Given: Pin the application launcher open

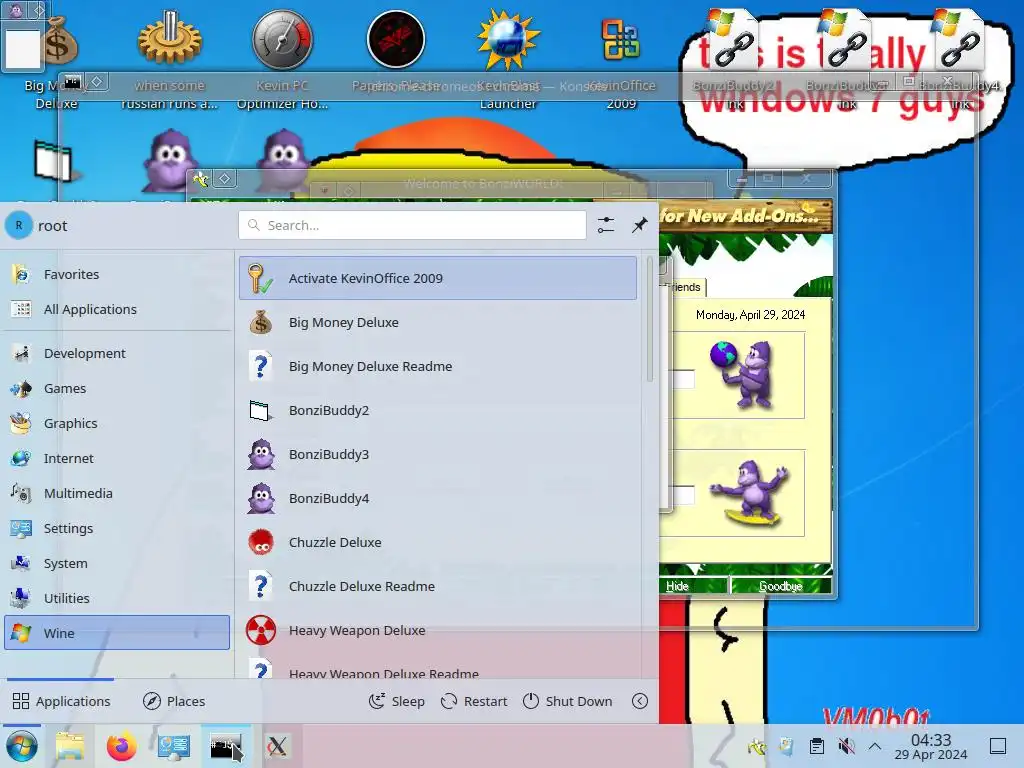Looking at the screenshot, I should click(639, 225).
